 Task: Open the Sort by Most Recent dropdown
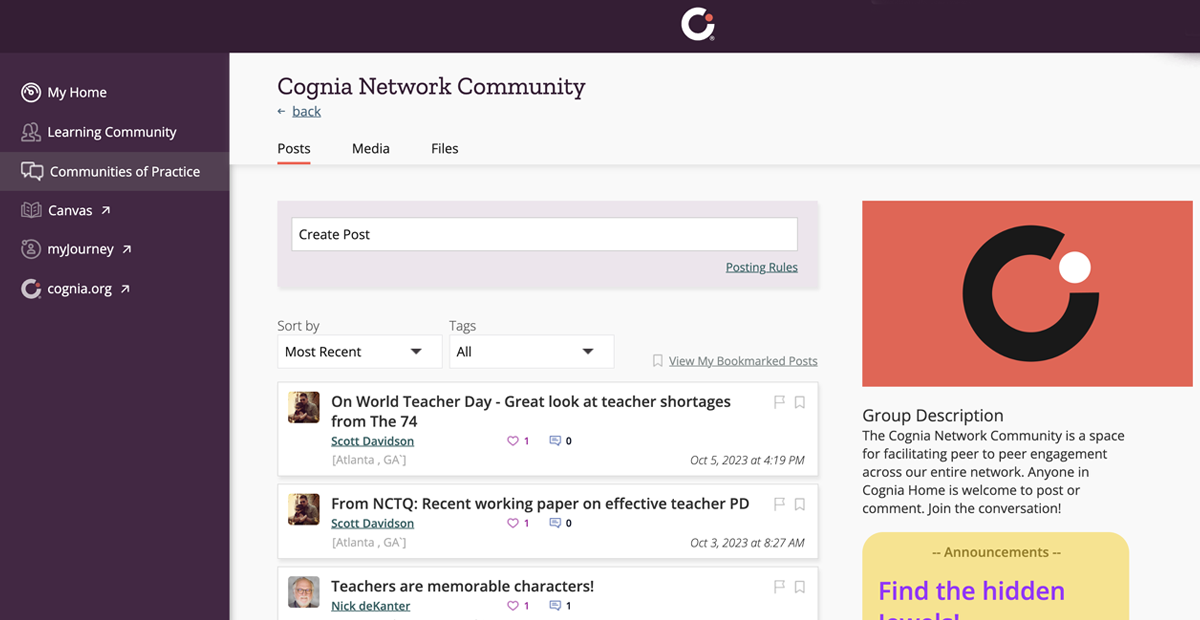pyautogui.click(x=359, y=352)
